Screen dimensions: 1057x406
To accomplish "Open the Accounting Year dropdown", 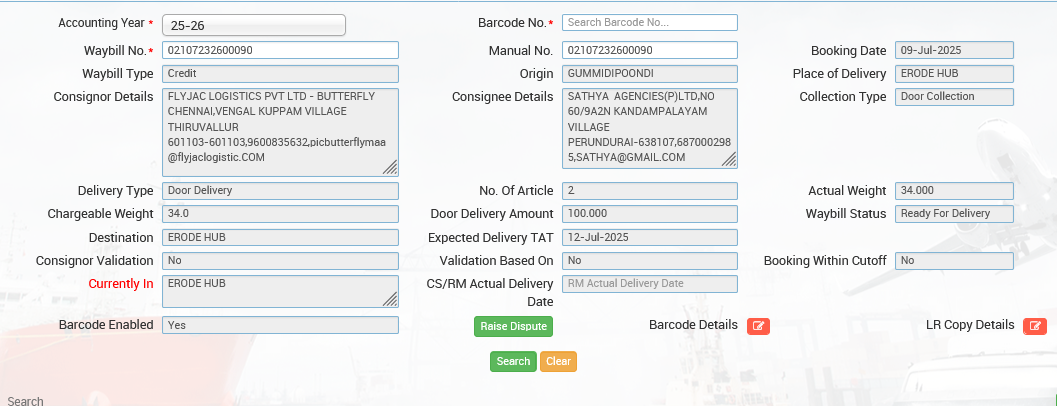I will (x=253, y=25).
